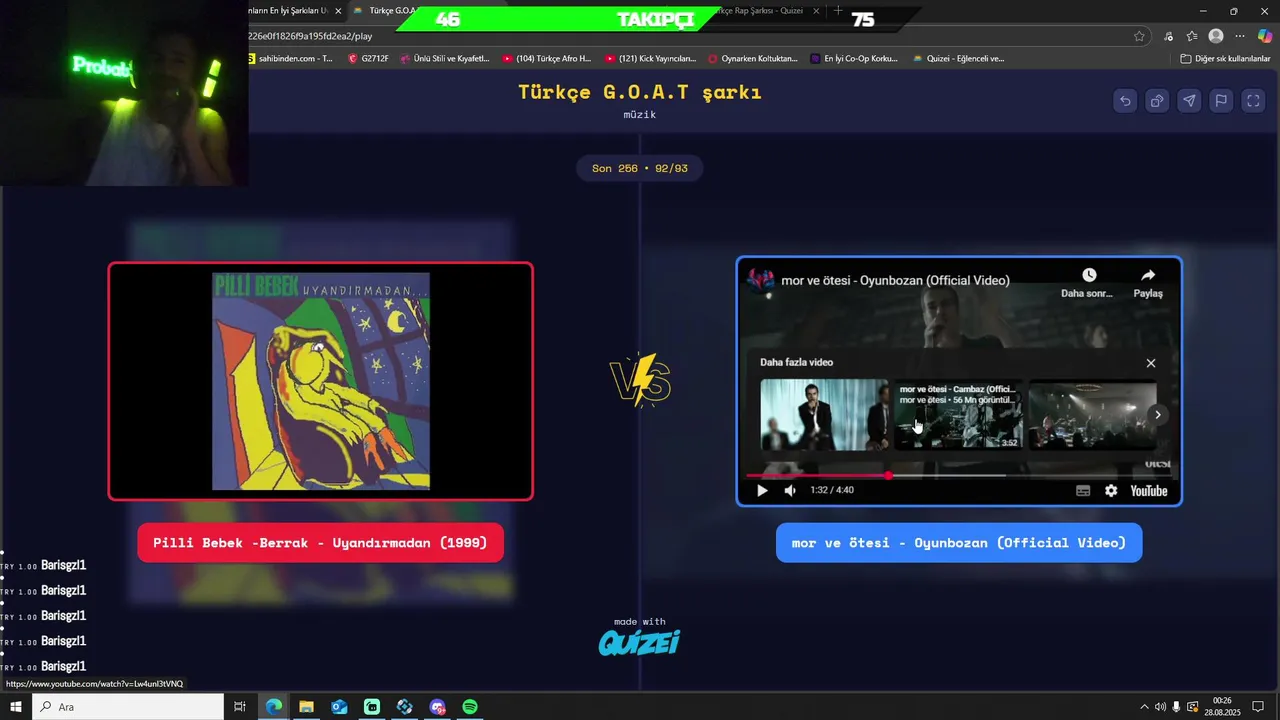
Task: Open system volume icon in tray
Action: 1160,707
